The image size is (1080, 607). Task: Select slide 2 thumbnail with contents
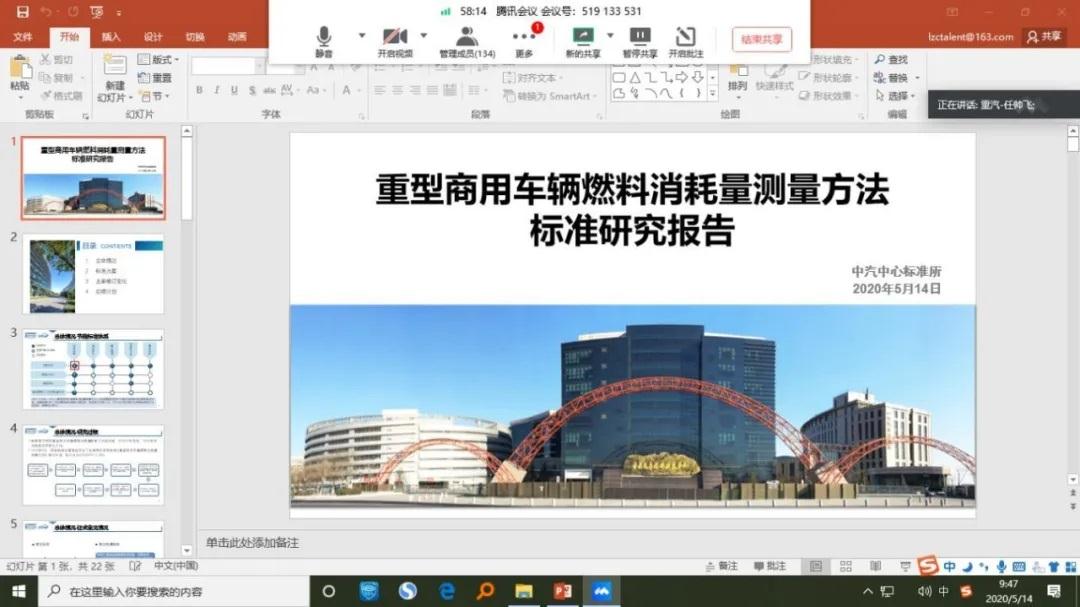93,275
